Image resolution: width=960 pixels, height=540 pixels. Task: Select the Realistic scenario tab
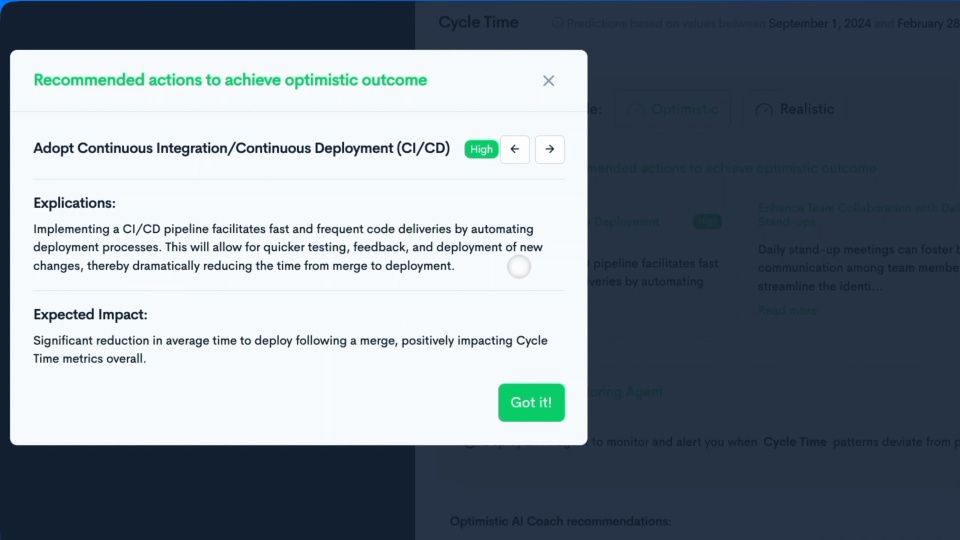(x=795, y=110)
